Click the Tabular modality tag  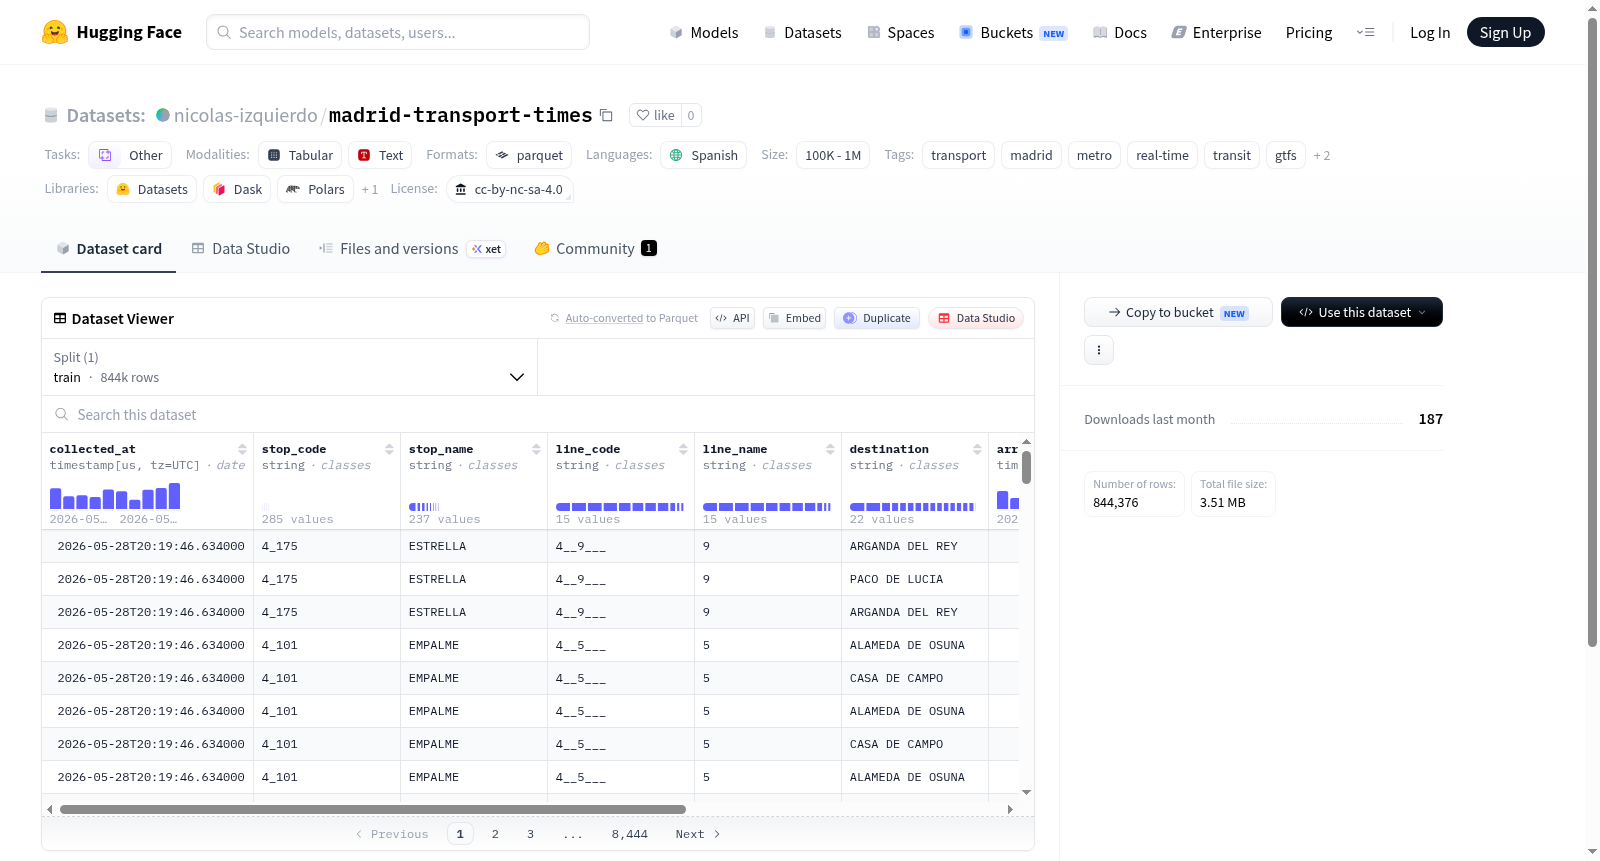tap(300, 155)
